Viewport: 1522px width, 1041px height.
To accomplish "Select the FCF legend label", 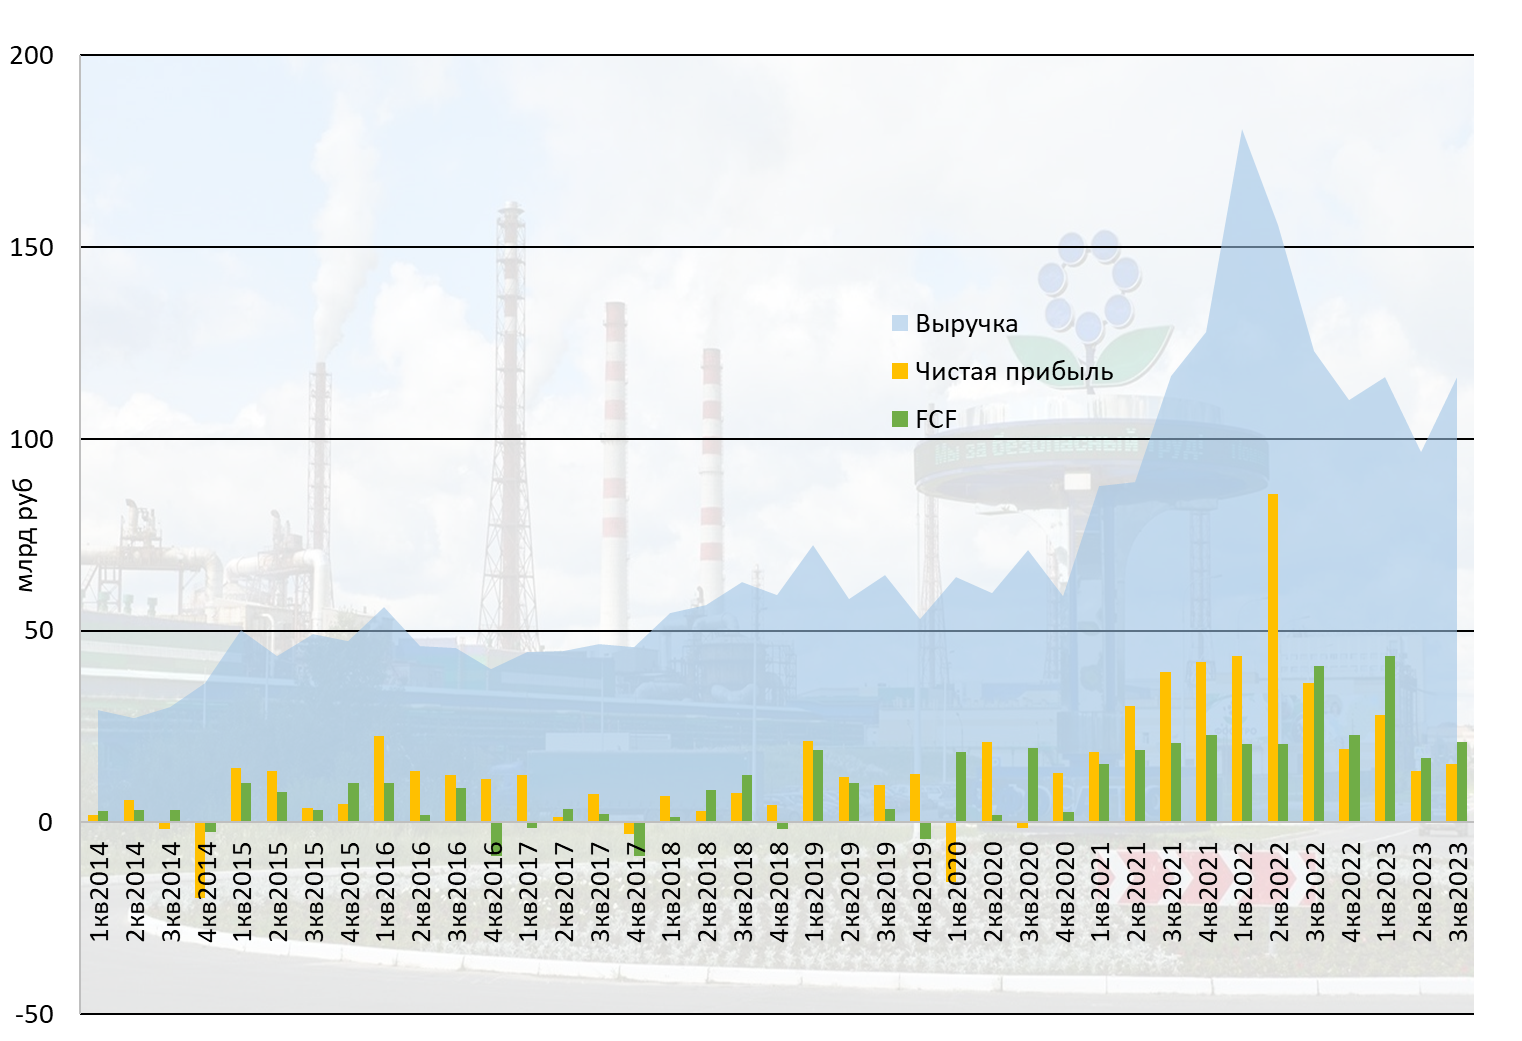I will (x=936, y=420).
